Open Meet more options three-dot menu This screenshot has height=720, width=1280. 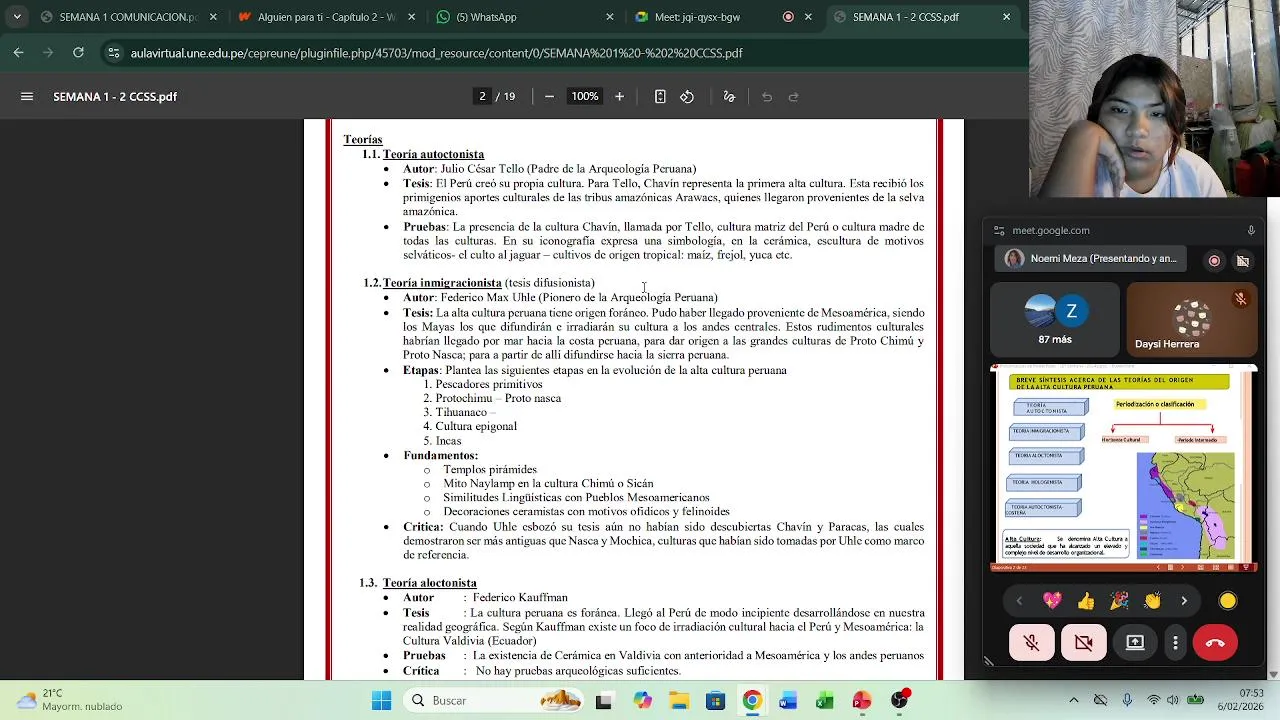1175,642
